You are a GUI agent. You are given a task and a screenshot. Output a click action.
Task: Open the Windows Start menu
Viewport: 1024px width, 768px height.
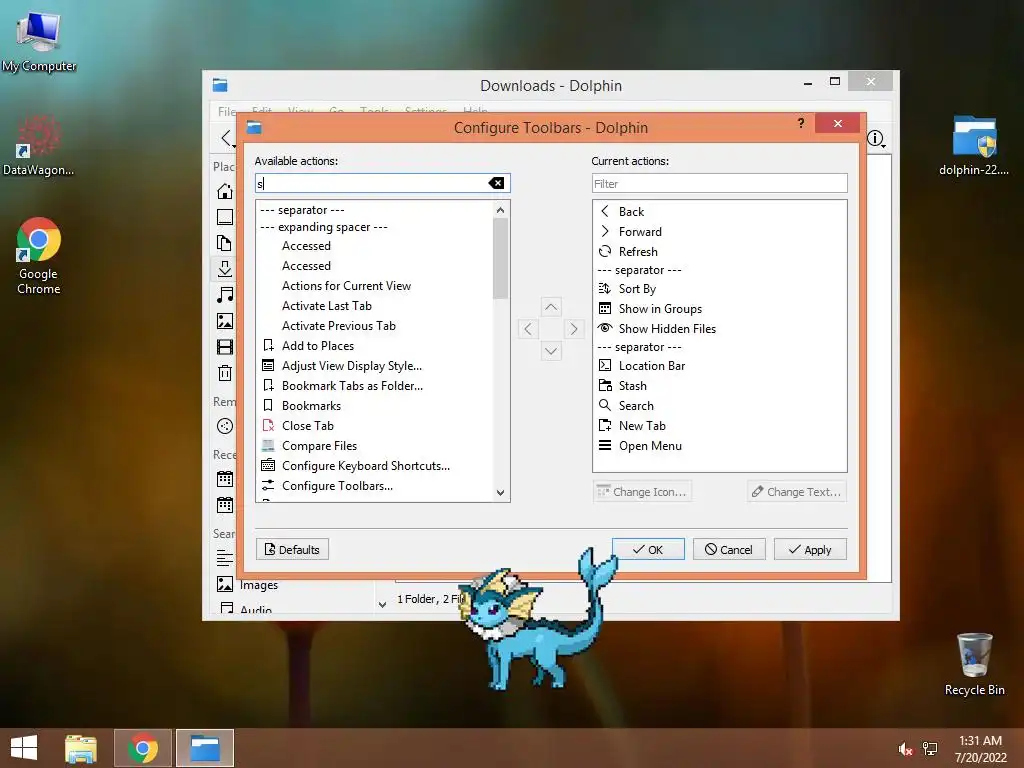point(24,748)
